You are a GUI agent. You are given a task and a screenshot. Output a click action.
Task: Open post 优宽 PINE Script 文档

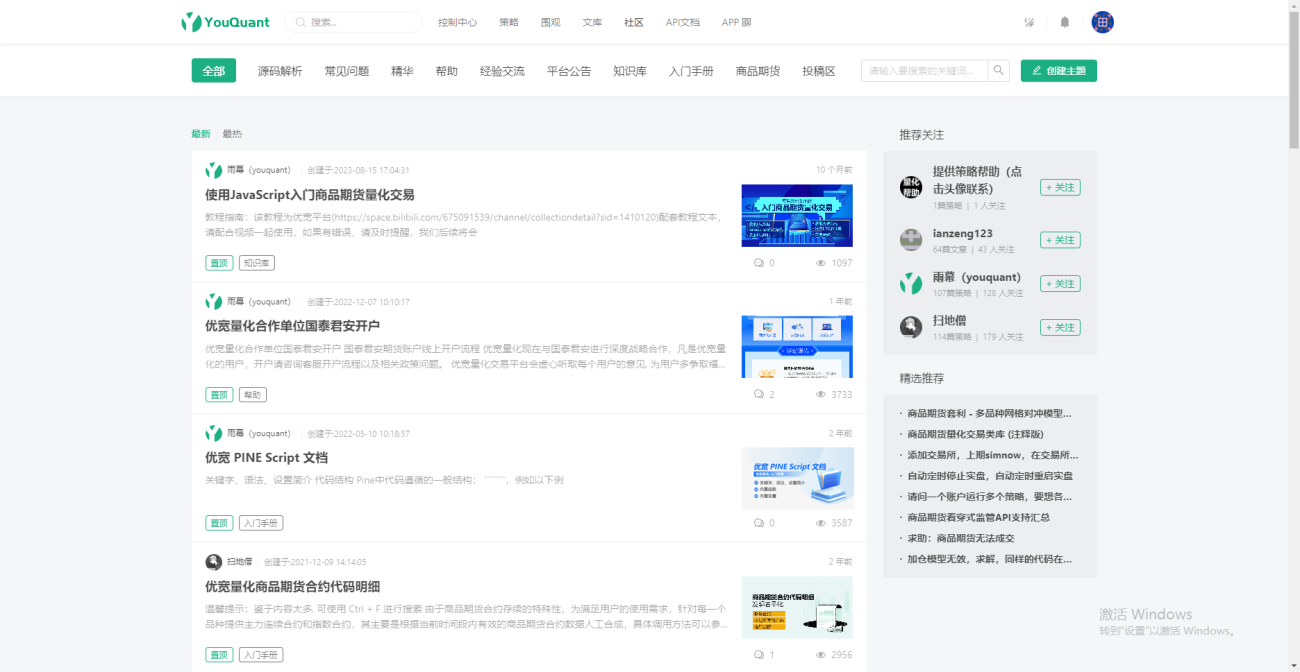[266, 458]
